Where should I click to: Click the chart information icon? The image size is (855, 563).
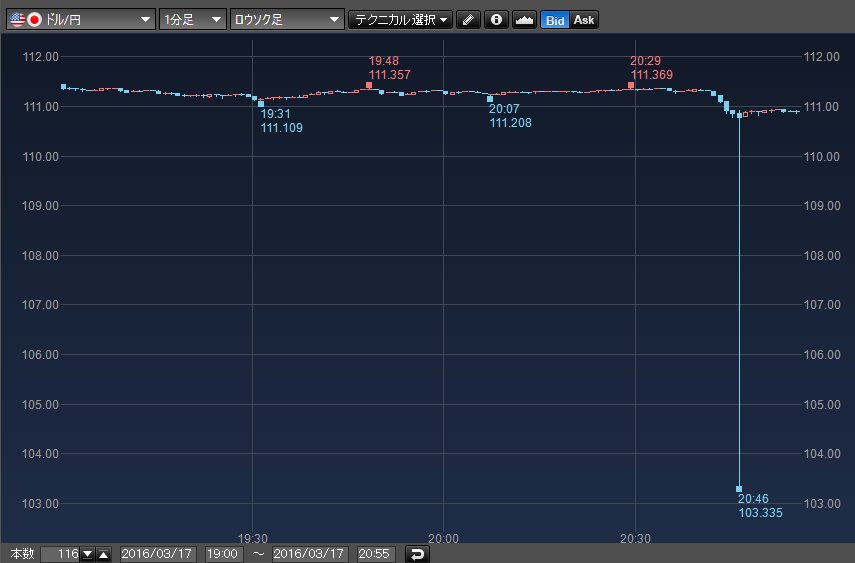(496, 20)
